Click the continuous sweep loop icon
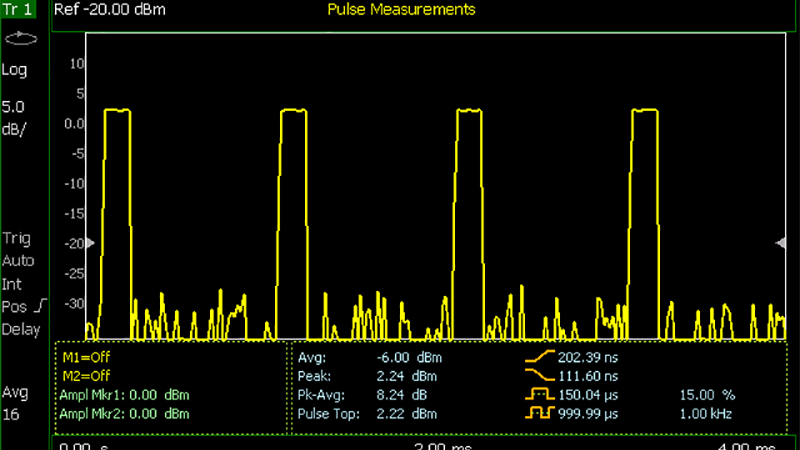 (20, 40)
